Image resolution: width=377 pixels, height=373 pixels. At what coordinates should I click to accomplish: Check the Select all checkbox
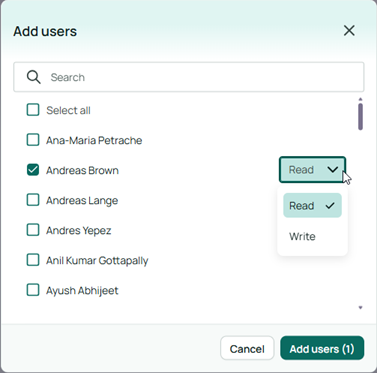tap(33, 110)
